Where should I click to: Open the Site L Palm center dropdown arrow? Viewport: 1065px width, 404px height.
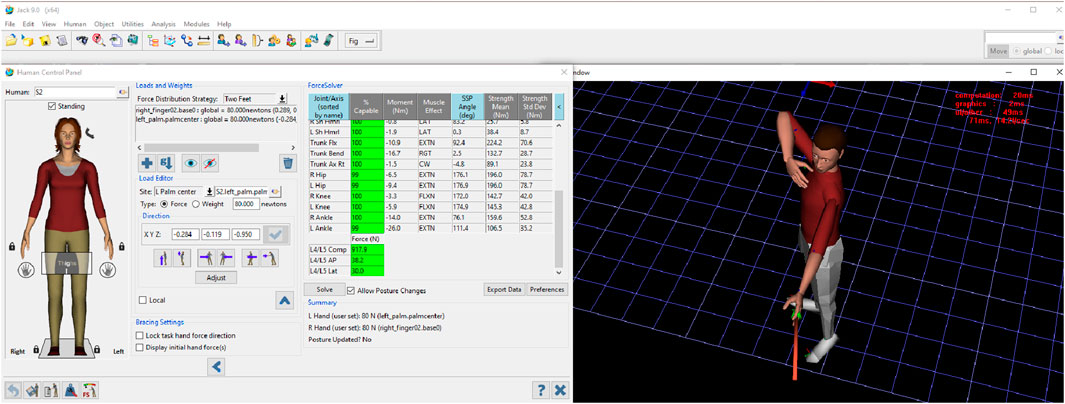[x=210, y=191]
